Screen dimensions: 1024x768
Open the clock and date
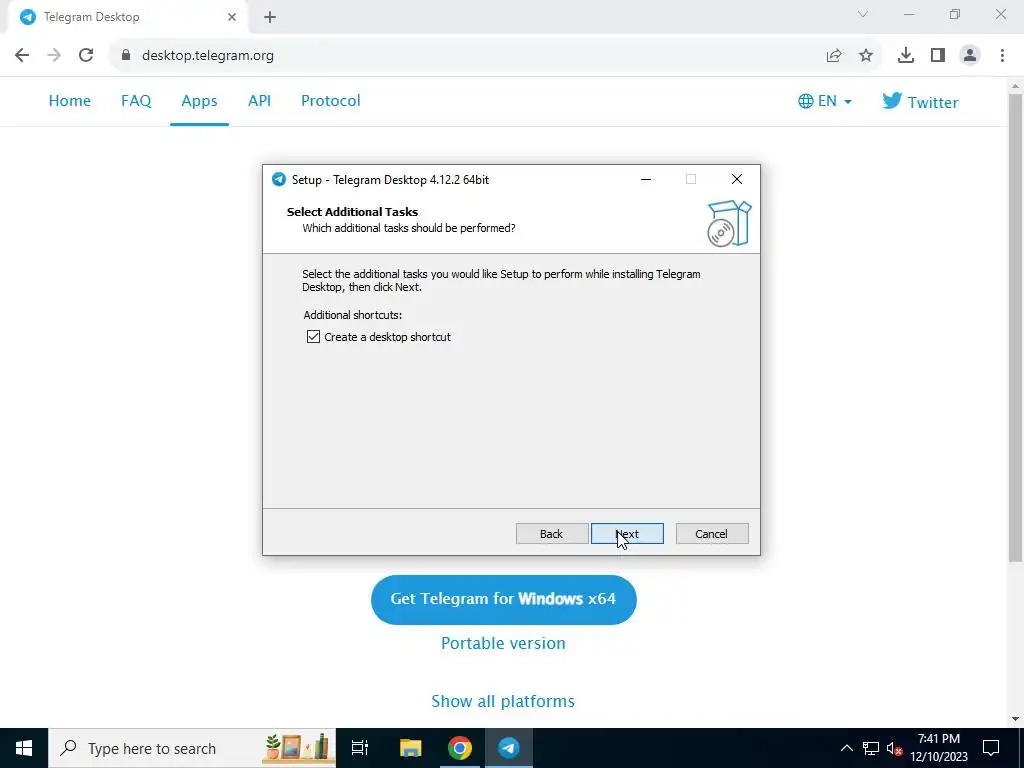point(939,748)
